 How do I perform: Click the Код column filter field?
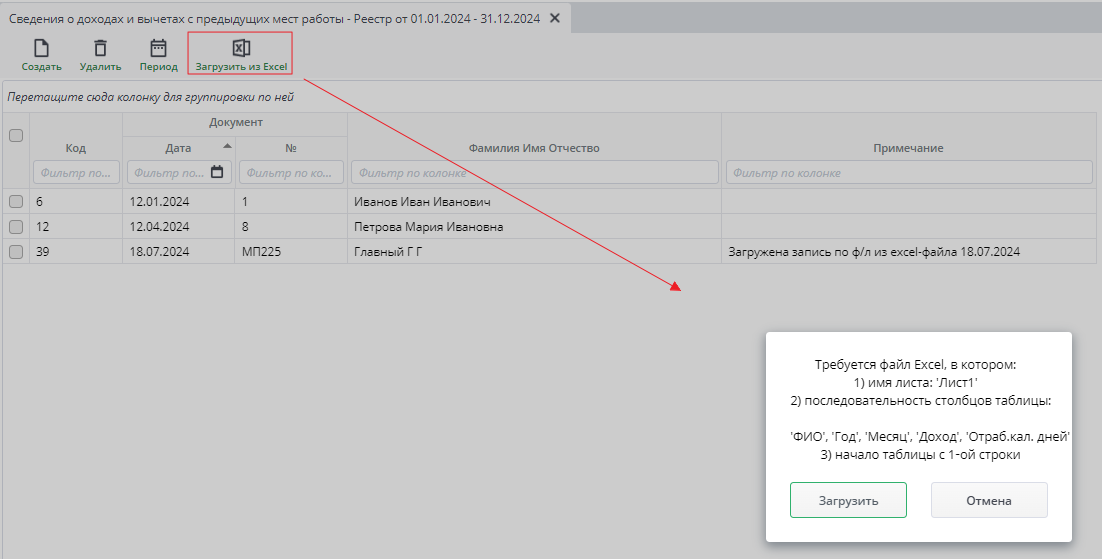click(x=76, y=172)
